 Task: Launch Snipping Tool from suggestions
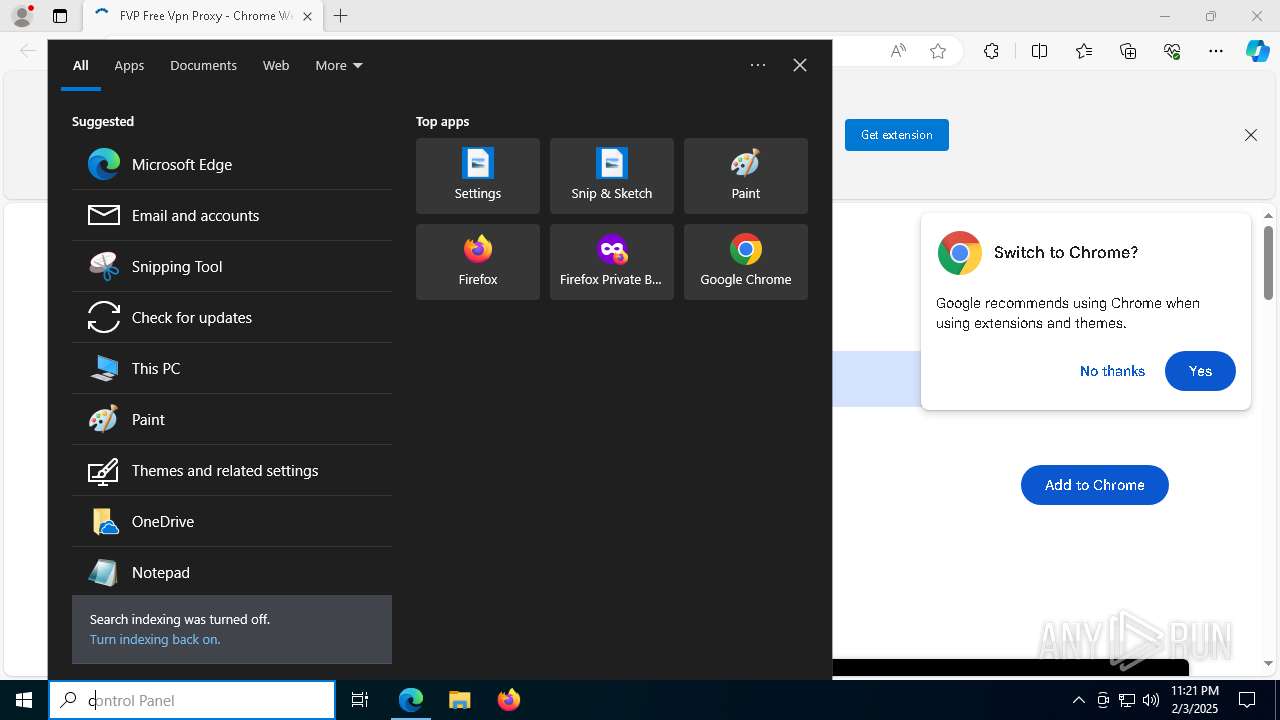(x=232, y=266)
